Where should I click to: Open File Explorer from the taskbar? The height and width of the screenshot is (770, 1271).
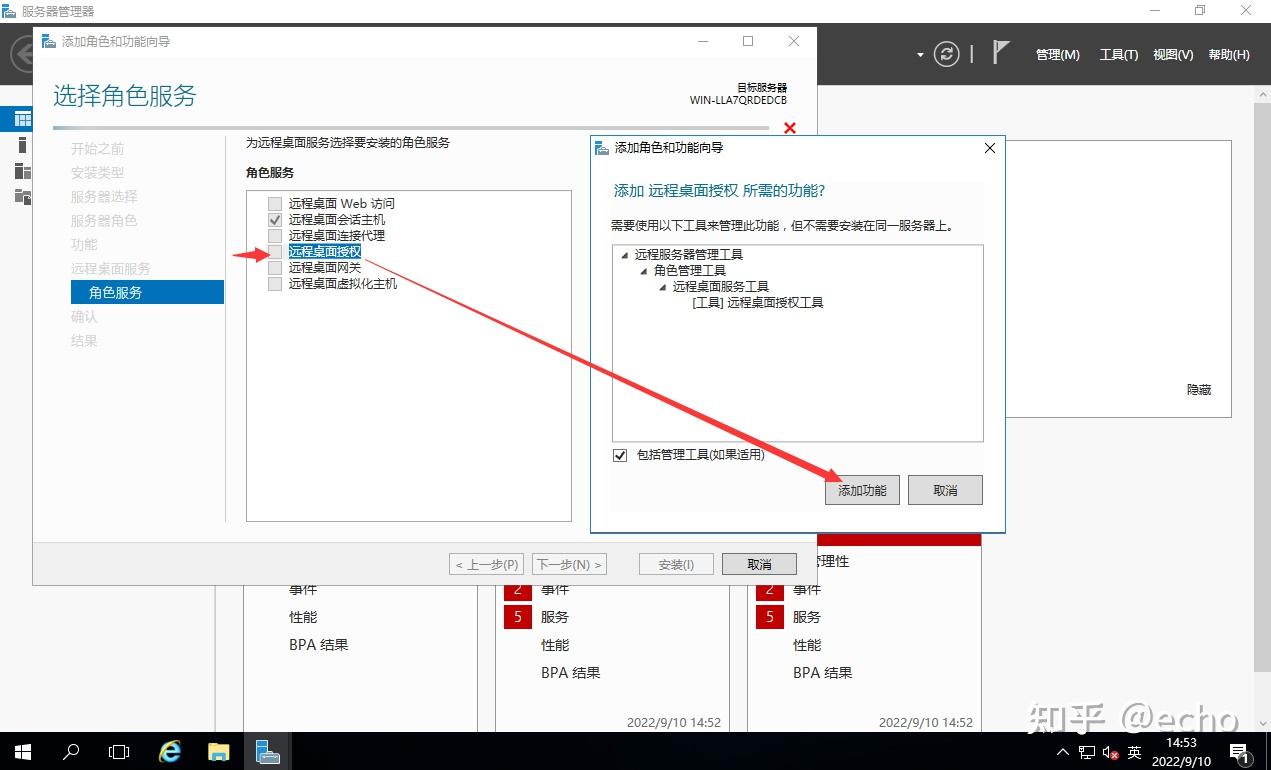click(218, 751)
